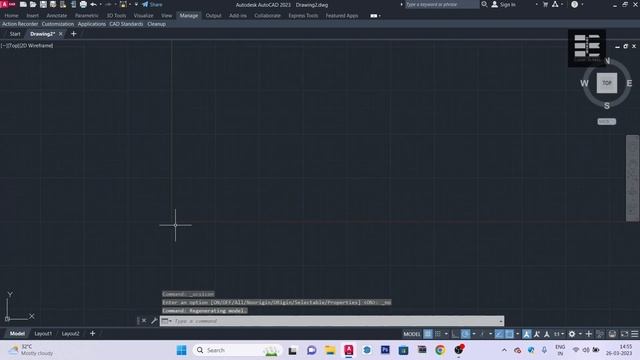This screenshot has height=360, width=640.
Task: Toggle the drawing grid display in status bar
Action: click(x=427, y=334)
